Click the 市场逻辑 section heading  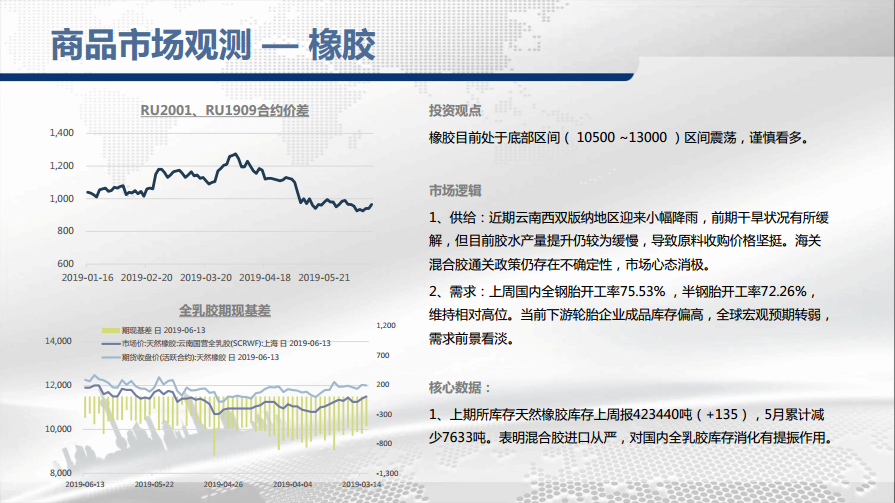point(455,189)
